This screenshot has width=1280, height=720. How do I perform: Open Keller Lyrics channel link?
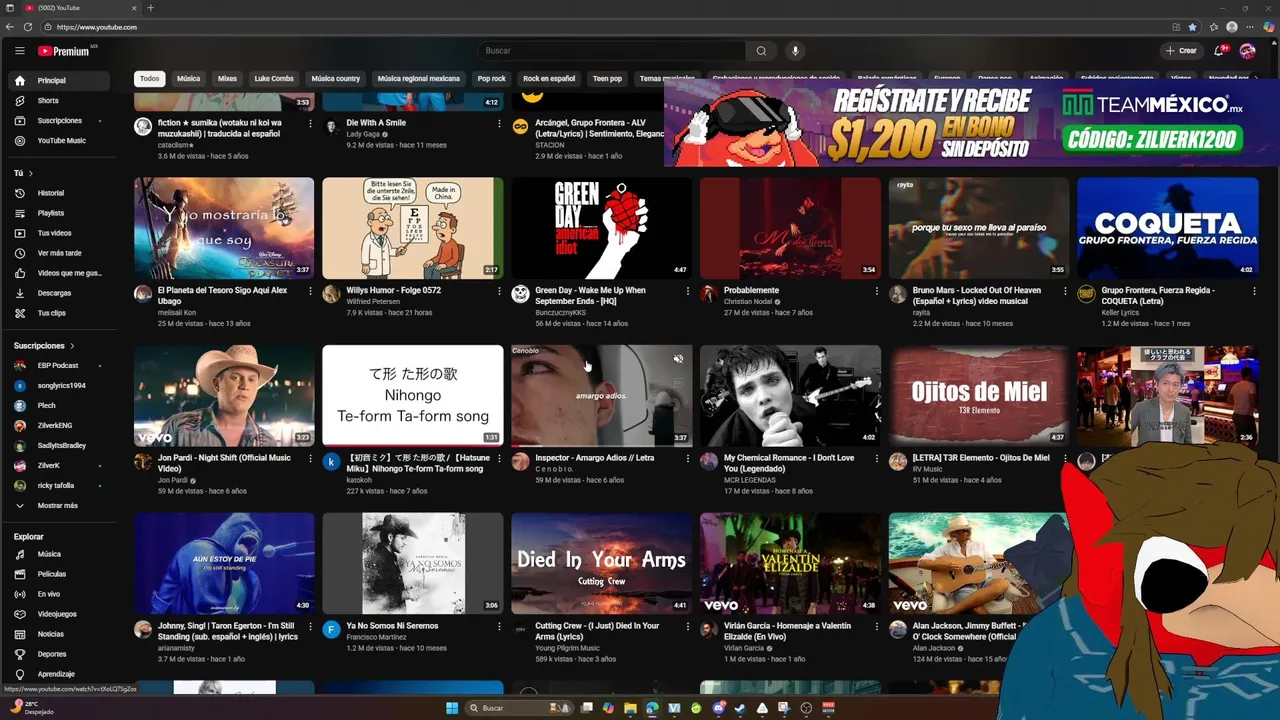1122,313
